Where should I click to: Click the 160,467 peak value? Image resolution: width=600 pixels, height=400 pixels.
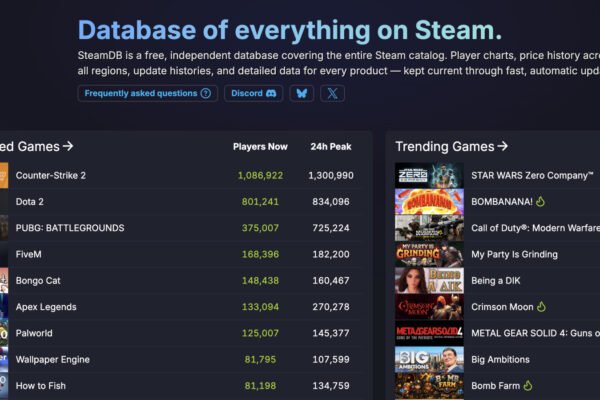tap(331, 281)
